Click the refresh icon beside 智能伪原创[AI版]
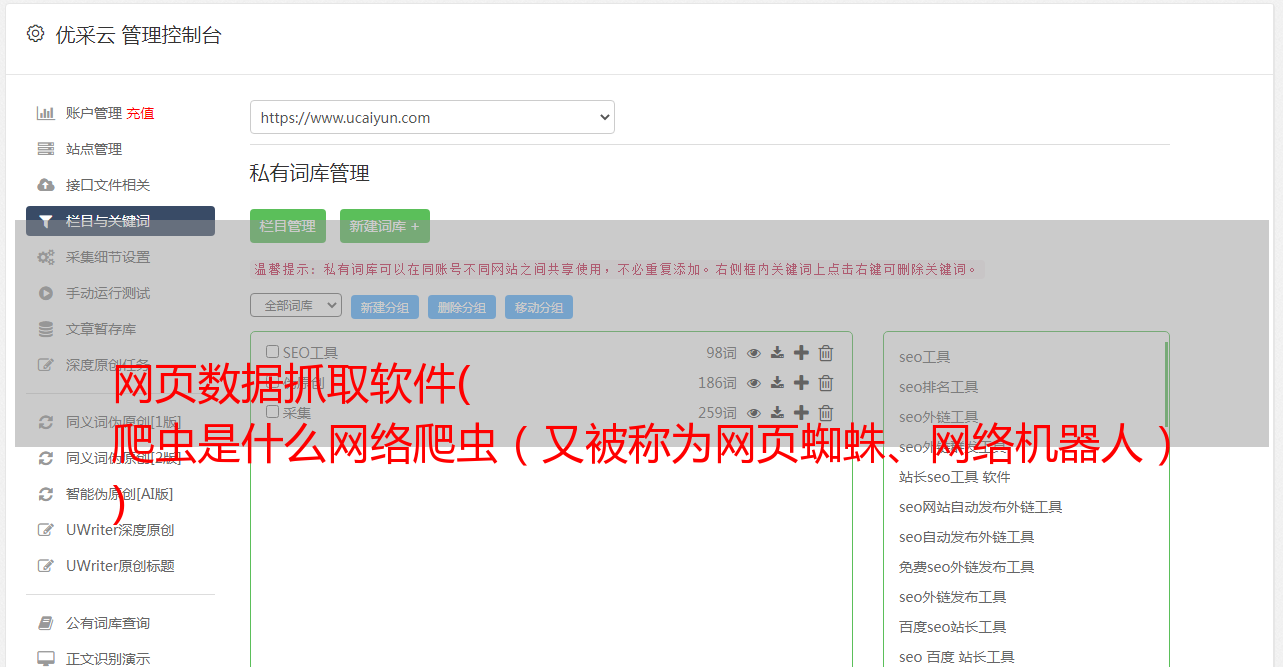The image size is (1283, 667). click(x=45, y=494)
